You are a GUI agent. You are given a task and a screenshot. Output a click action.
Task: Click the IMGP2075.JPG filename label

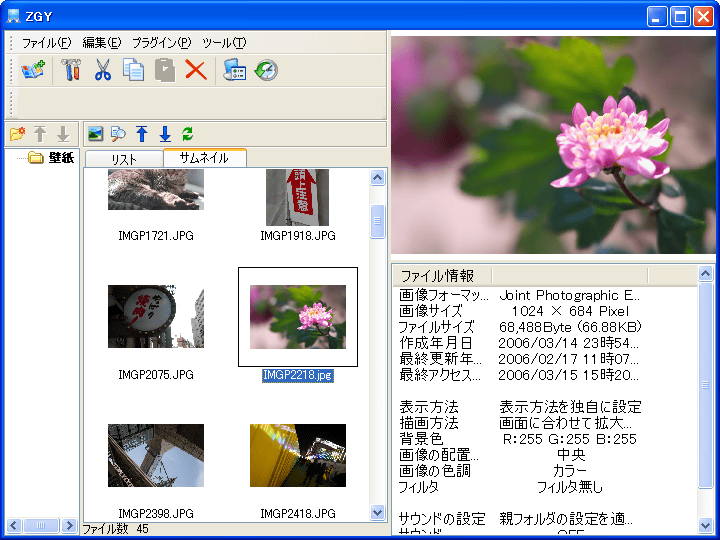156,375
